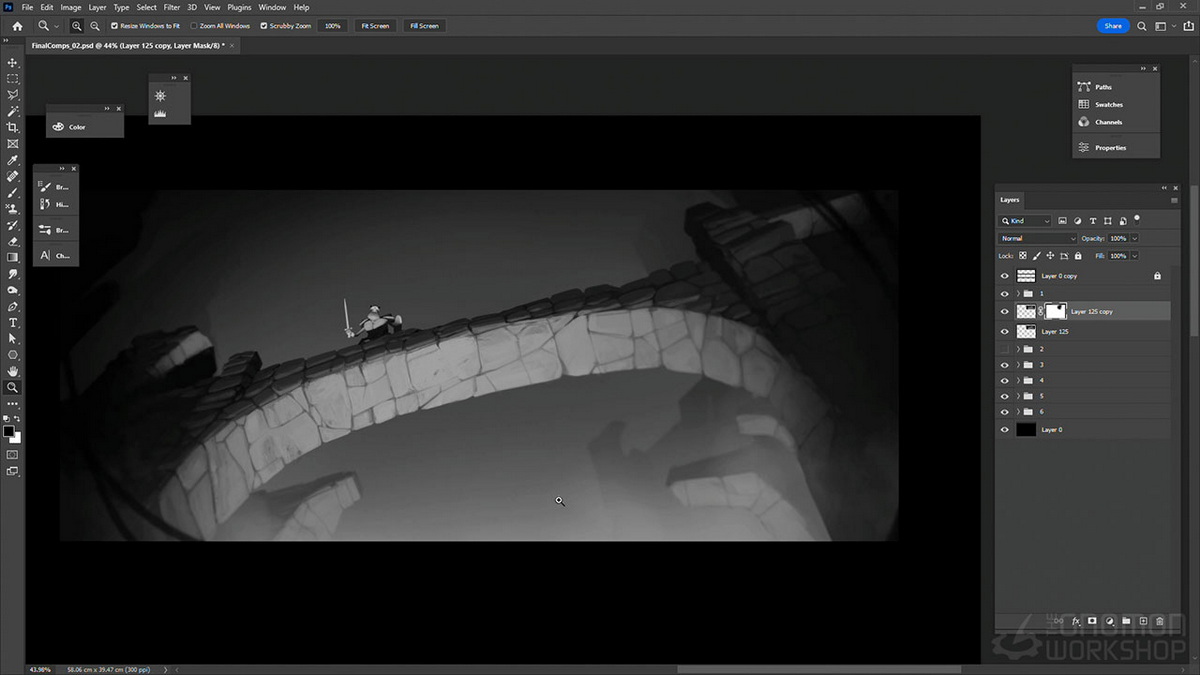Expand layer group 1
1200x675 pixels.
click(1018, 294)
